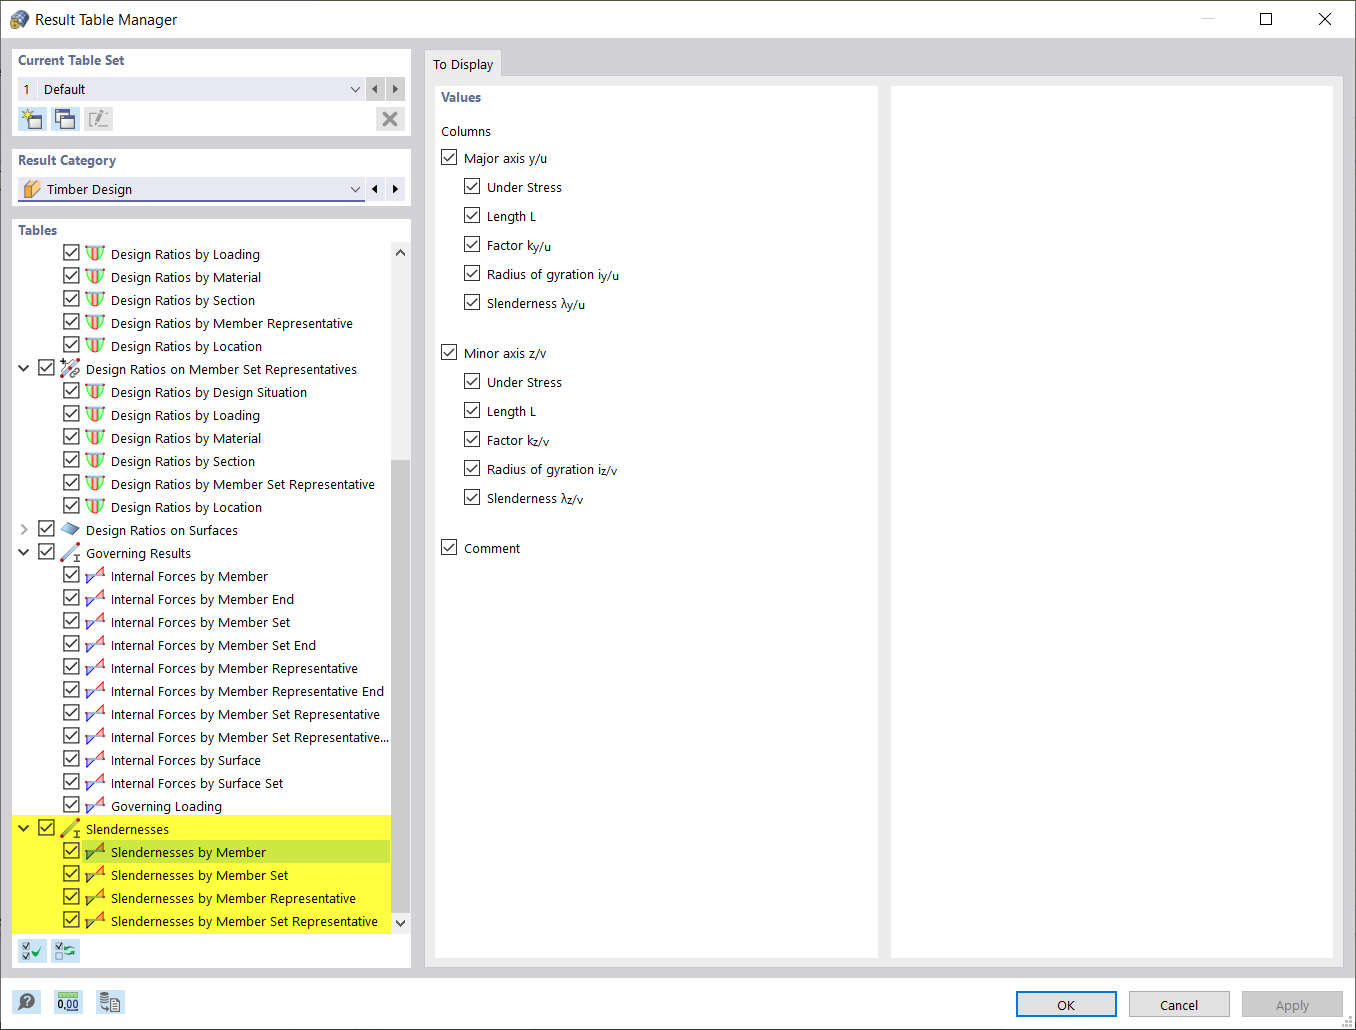The width and height of the screenshot is (1356, 1030).
Task: Click the delete table set X icon
Action: coord(390,119)
